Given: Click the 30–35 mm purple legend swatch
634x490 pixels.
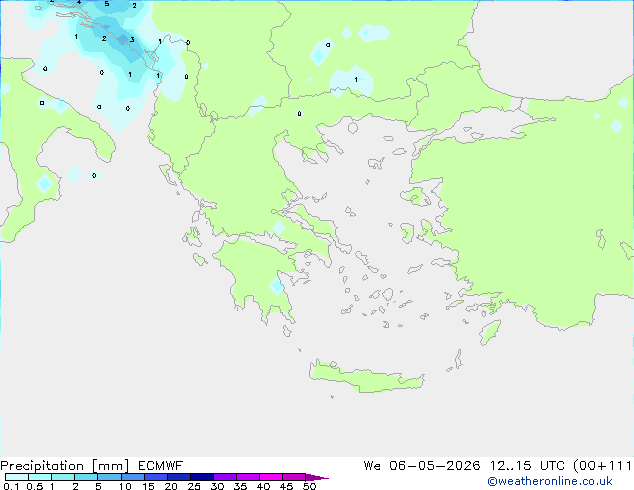Looking at the screenshot, I should coord(224,477).
